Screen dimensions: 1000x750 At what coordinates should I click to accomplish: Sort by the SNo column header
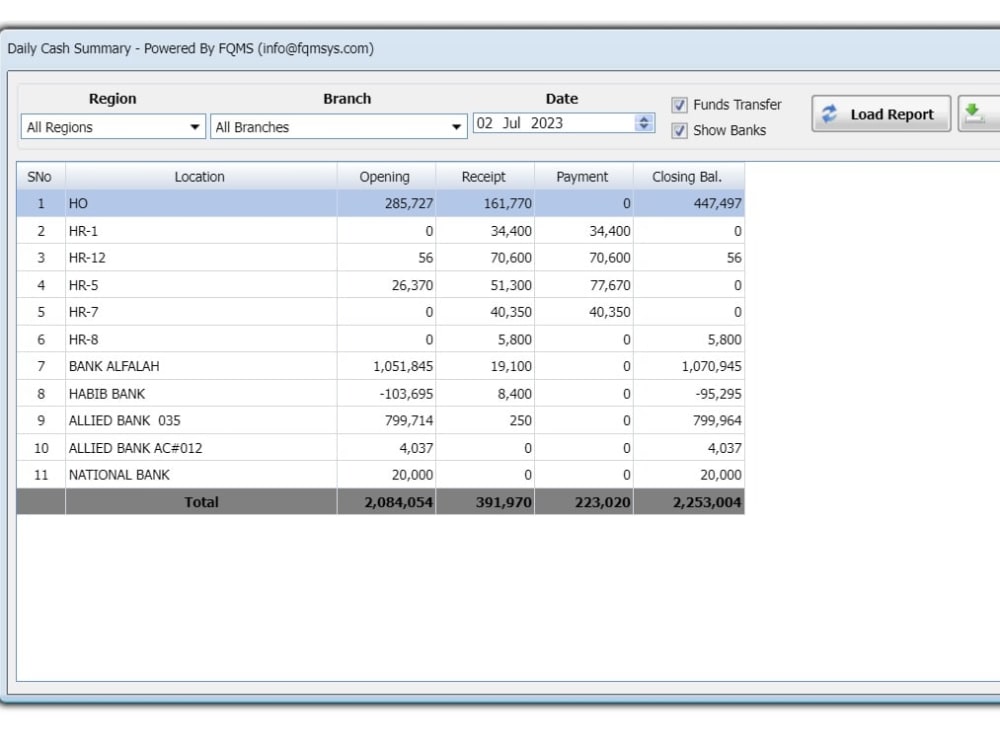(x=40, y=177)
